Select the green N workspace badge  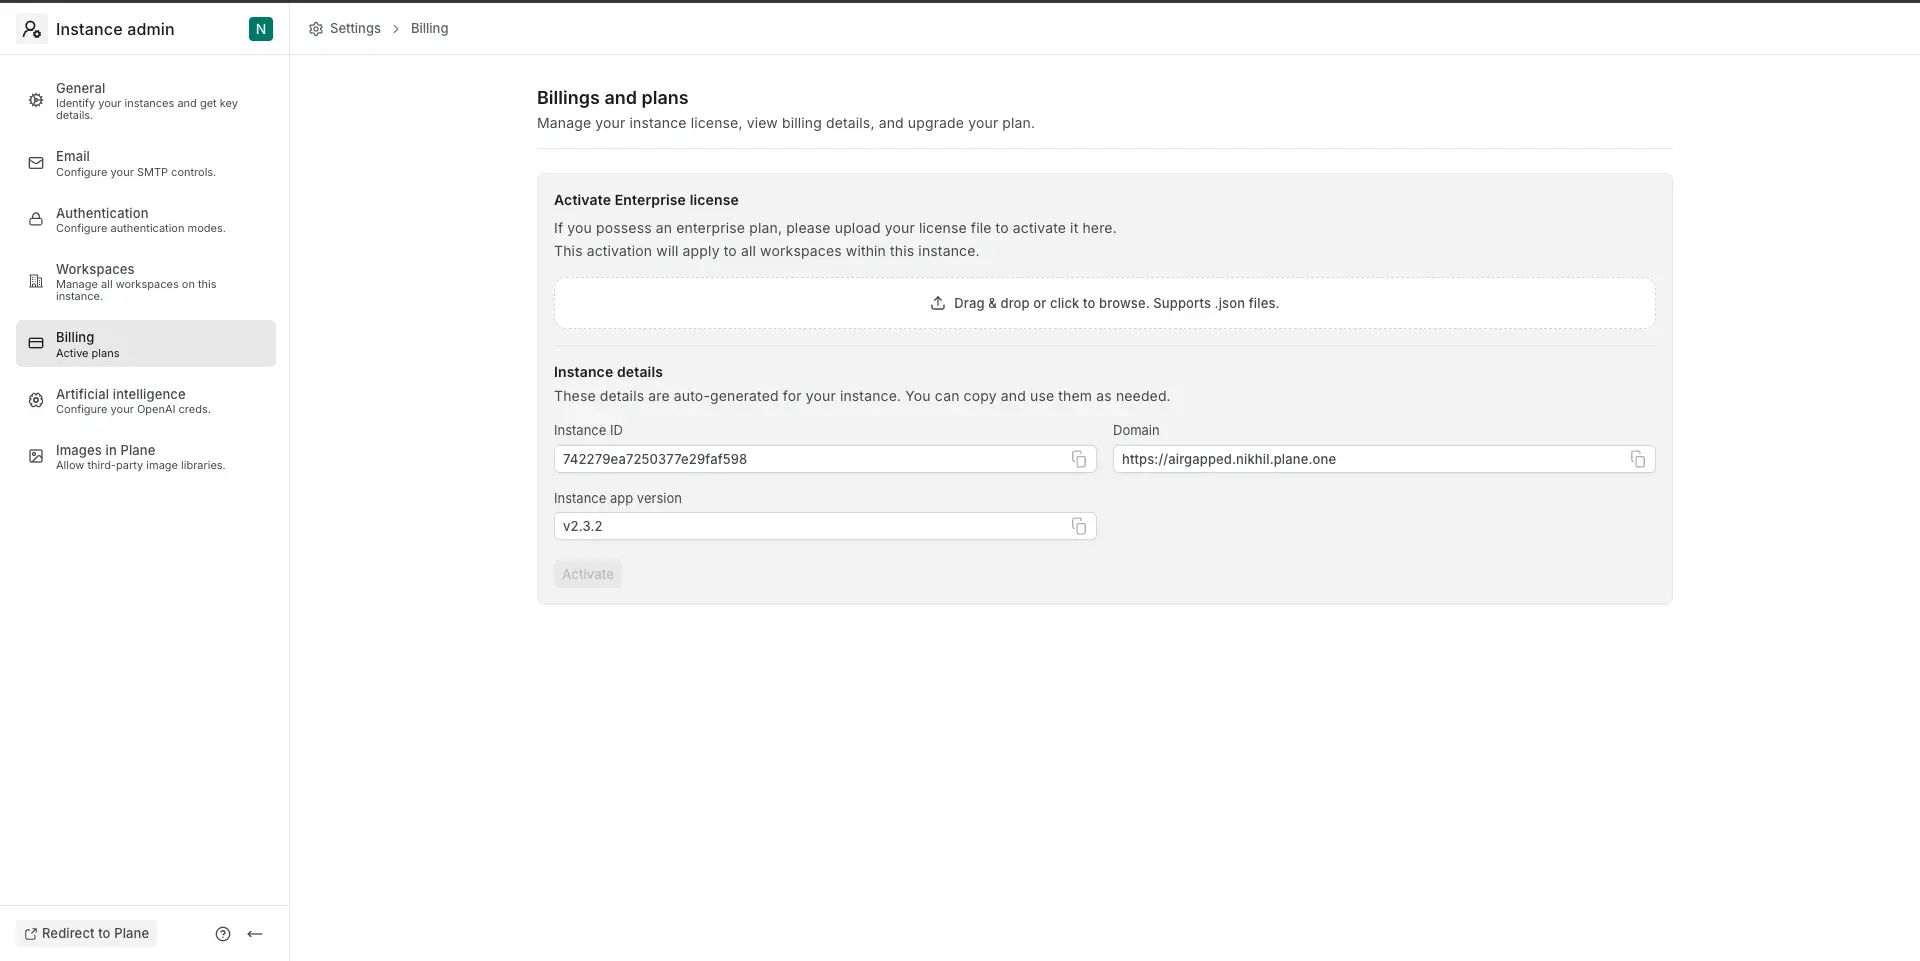point(260,29)
